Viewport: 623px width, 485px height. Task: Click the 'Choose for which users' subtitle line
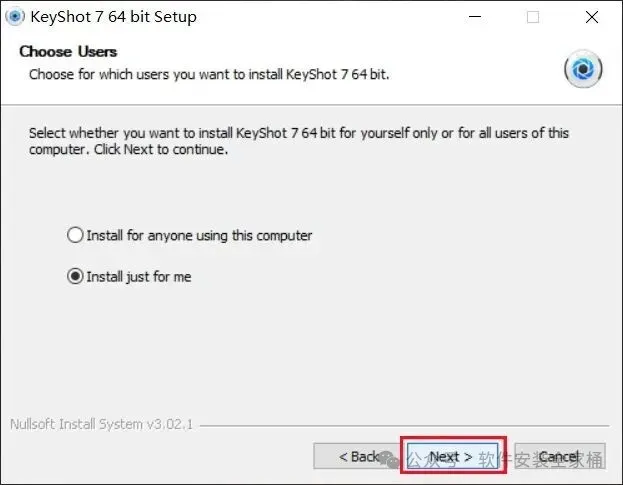(209, 74)
